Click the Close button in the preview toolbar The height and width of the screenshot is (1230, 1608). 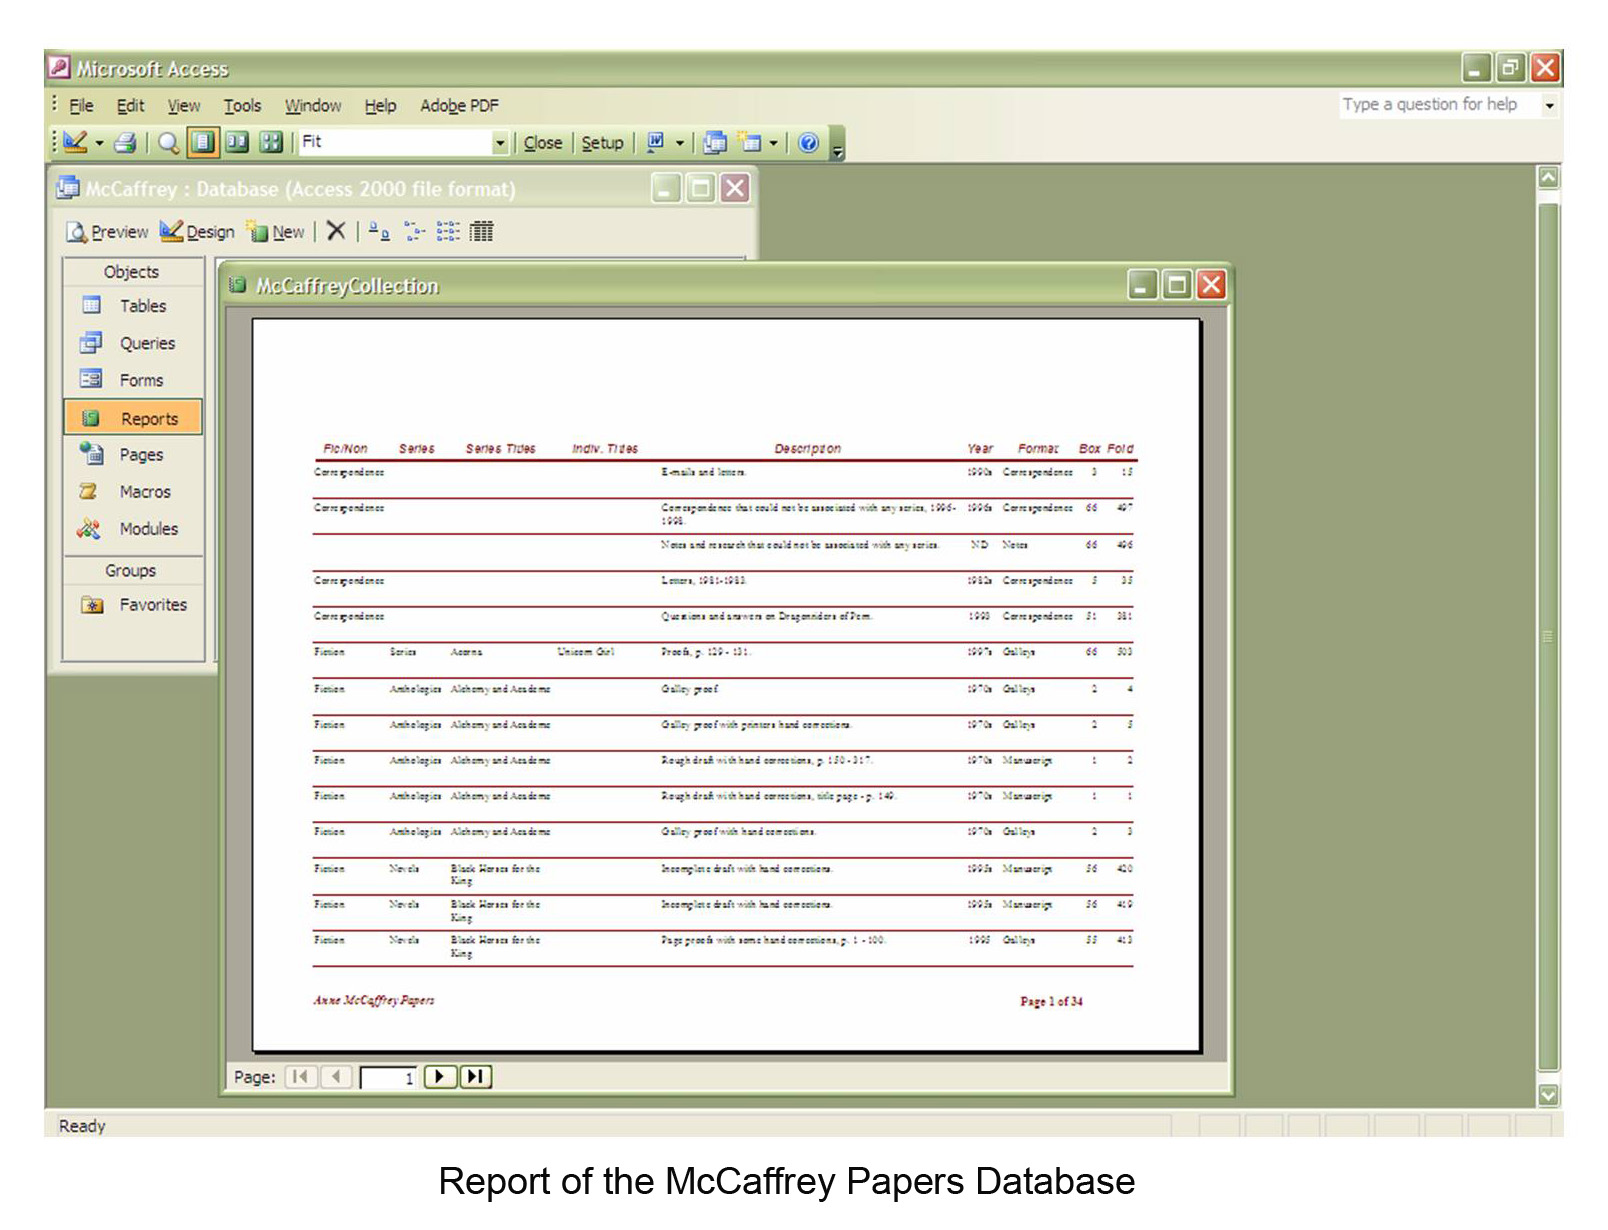[x=543, y=143]
